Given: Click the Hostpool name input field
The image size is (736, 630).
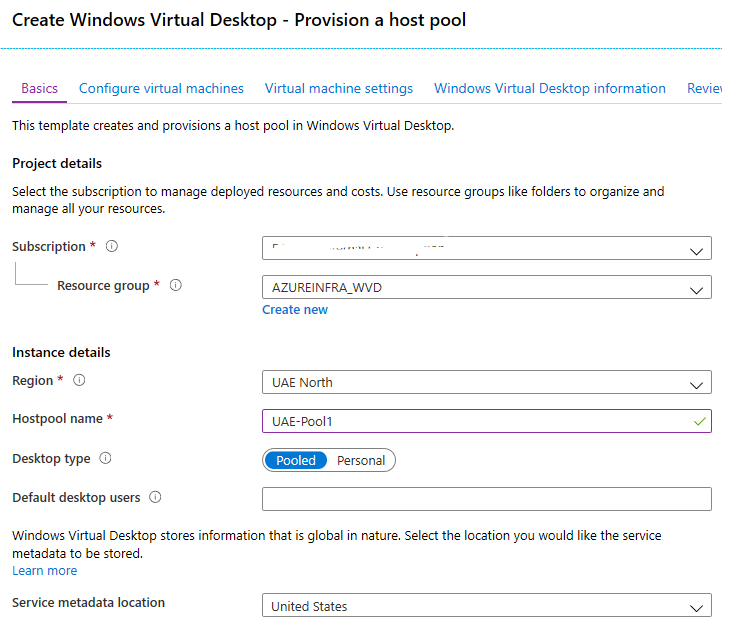Looking at the screenshot, I should tap(487, 421).
